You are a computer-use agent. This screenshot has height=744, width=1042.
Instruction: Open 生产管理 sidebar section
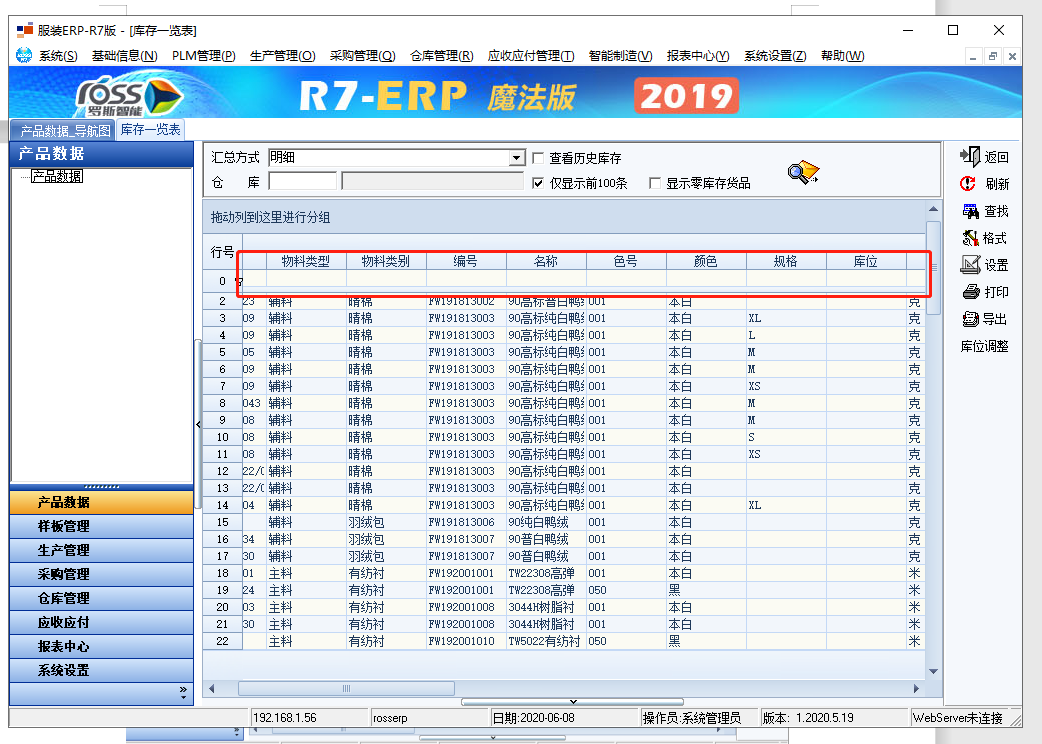102,550
